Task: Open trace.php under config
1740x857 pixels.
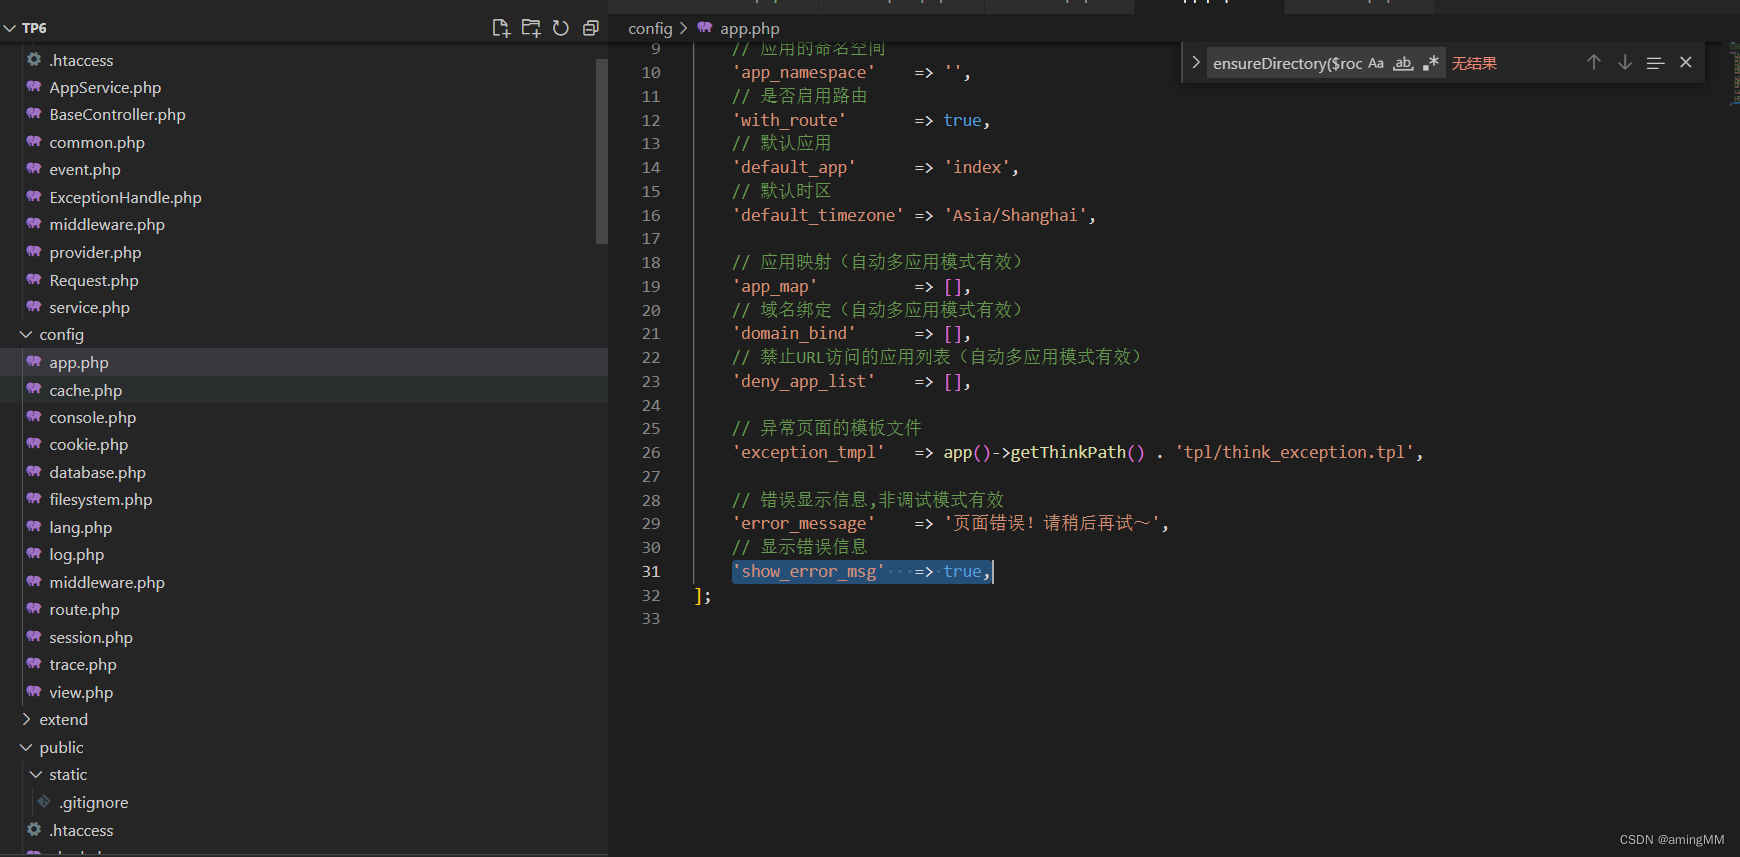Action: 83,664
